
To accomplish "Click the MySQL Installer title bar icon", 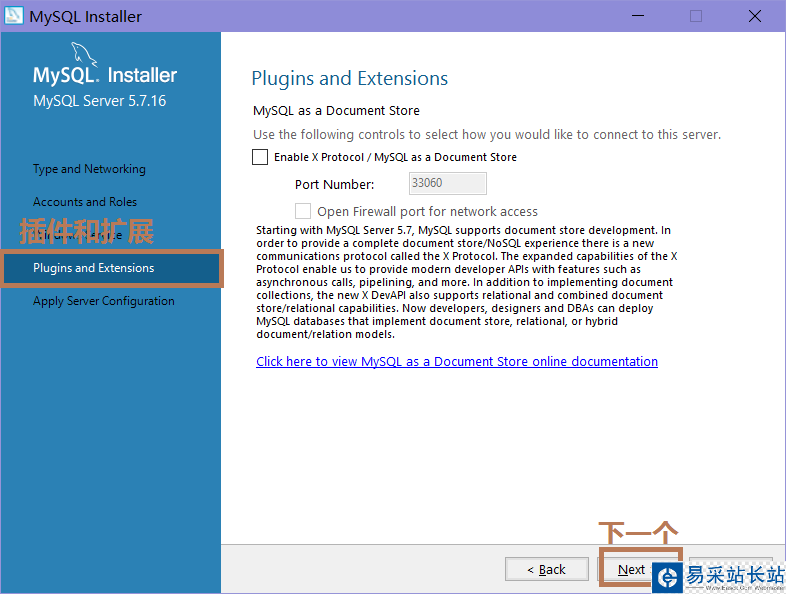I will [x=14, y=16].
